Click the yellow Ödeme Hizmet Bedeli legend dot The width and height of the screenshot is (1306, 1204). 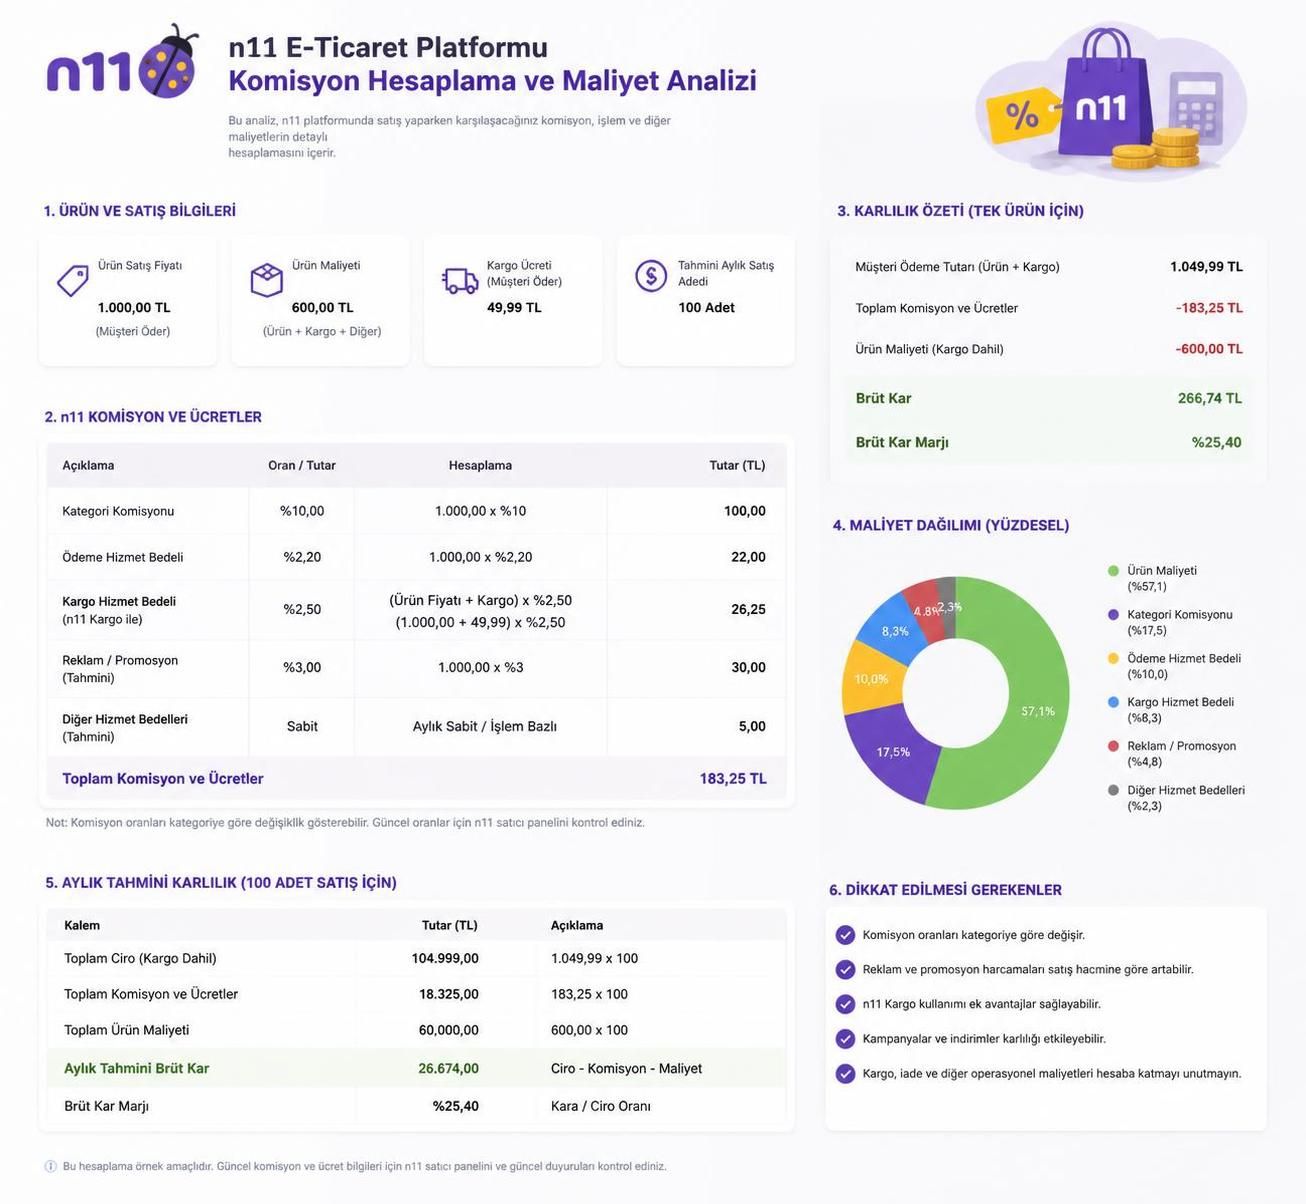(x=1113, y=659)
